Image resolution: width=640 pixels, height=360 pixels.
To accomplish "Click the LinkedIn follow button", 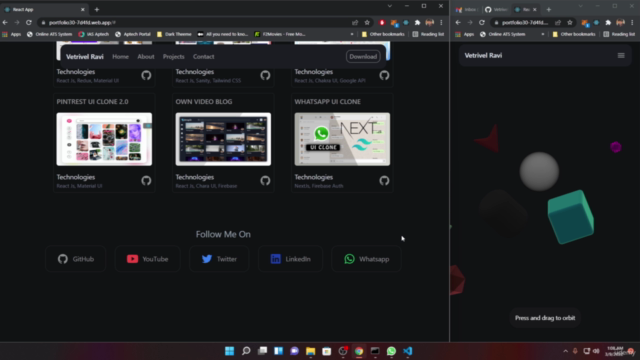I will pyautogui.click(x=290, y=259).
